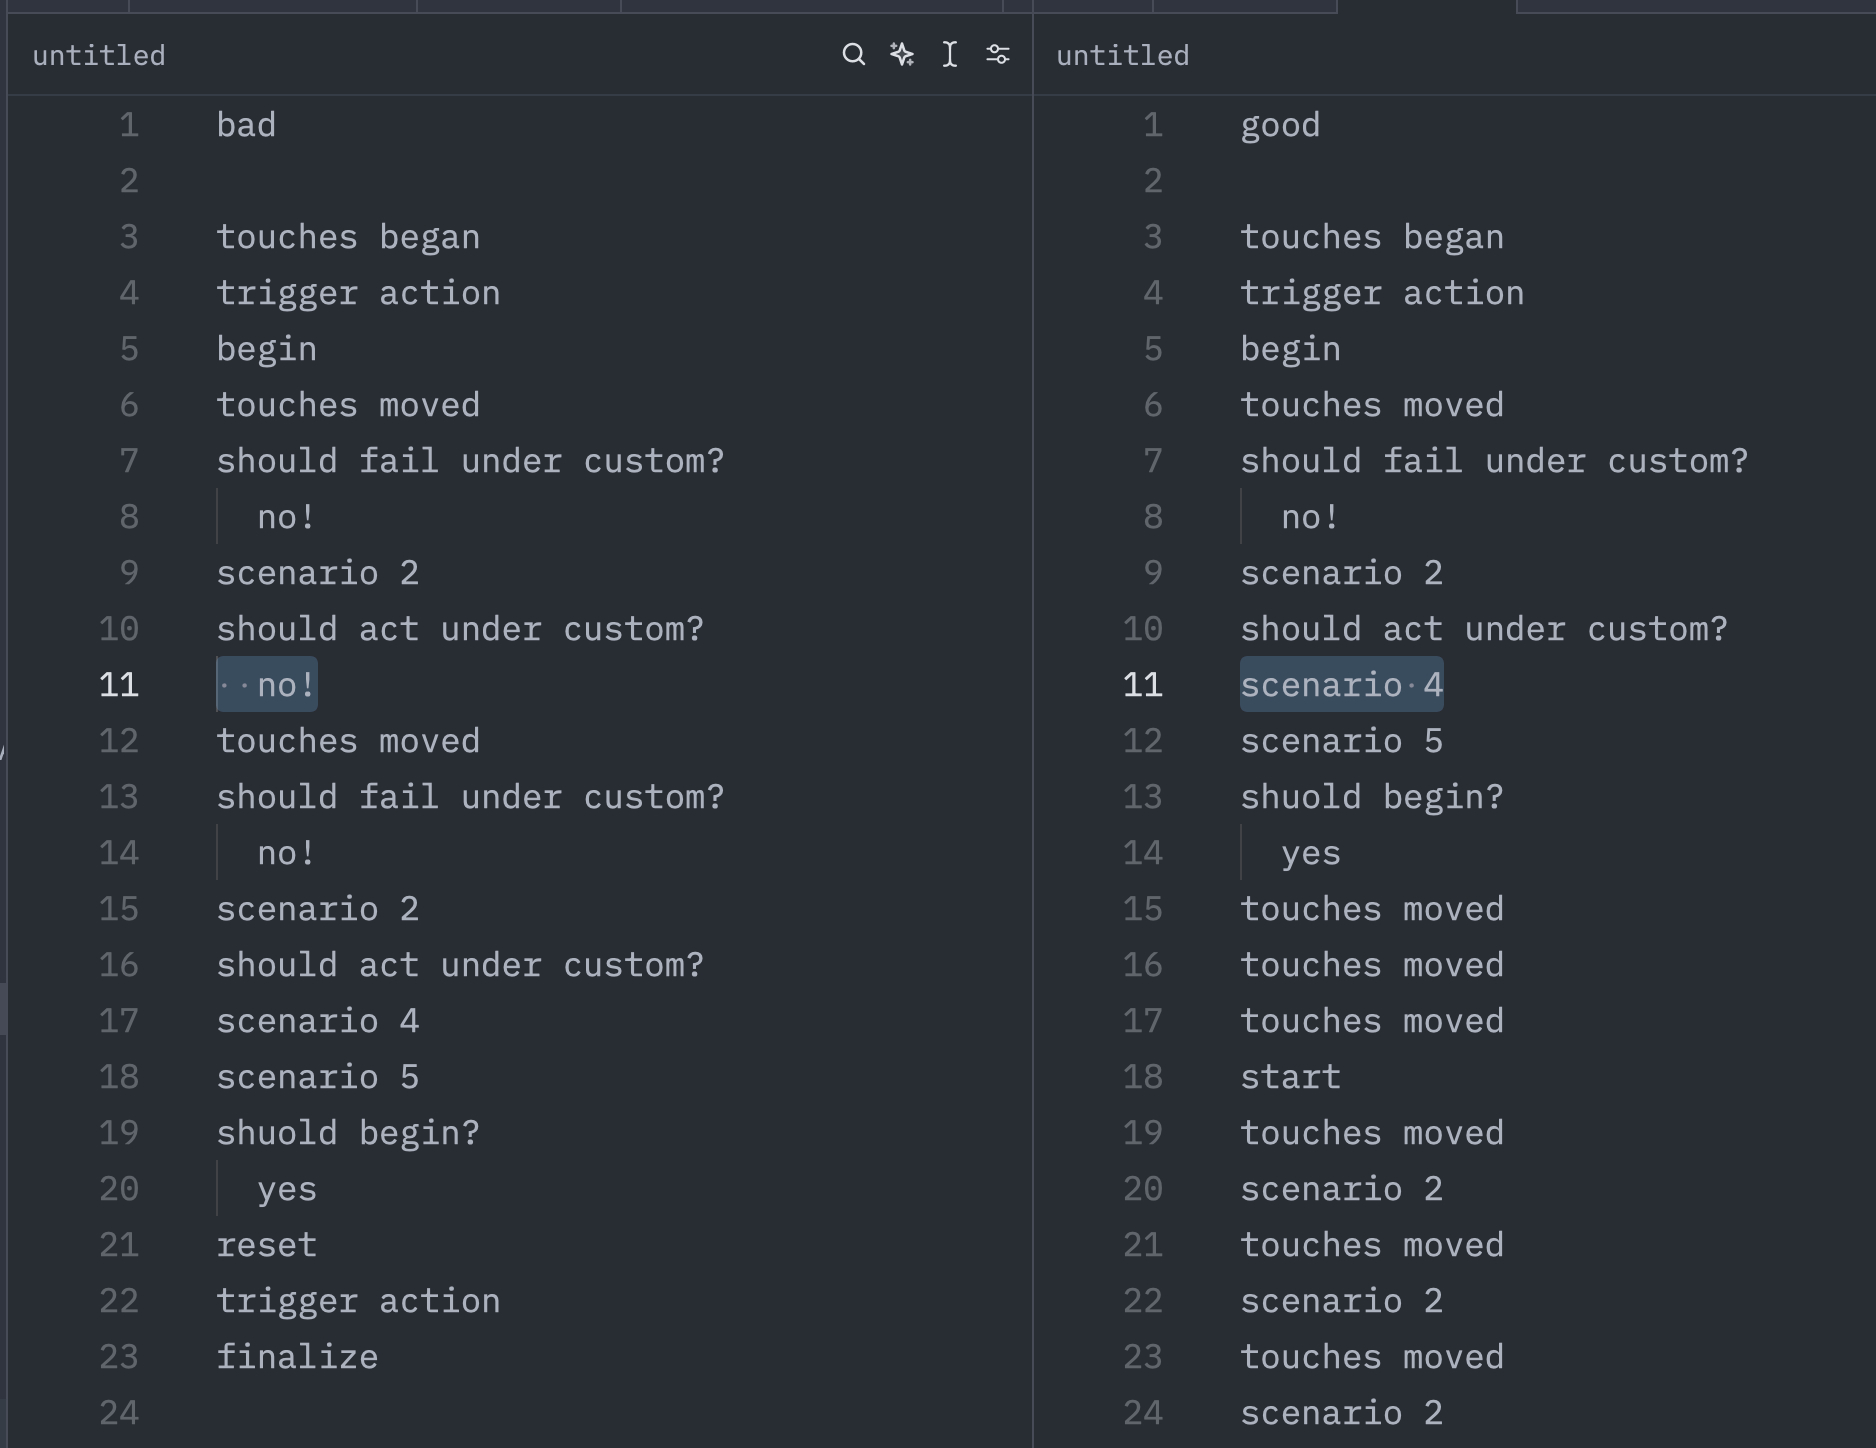Click line number 11 in right gutter
The image size is (1876, 1448).
click(x=1143, y=685)
